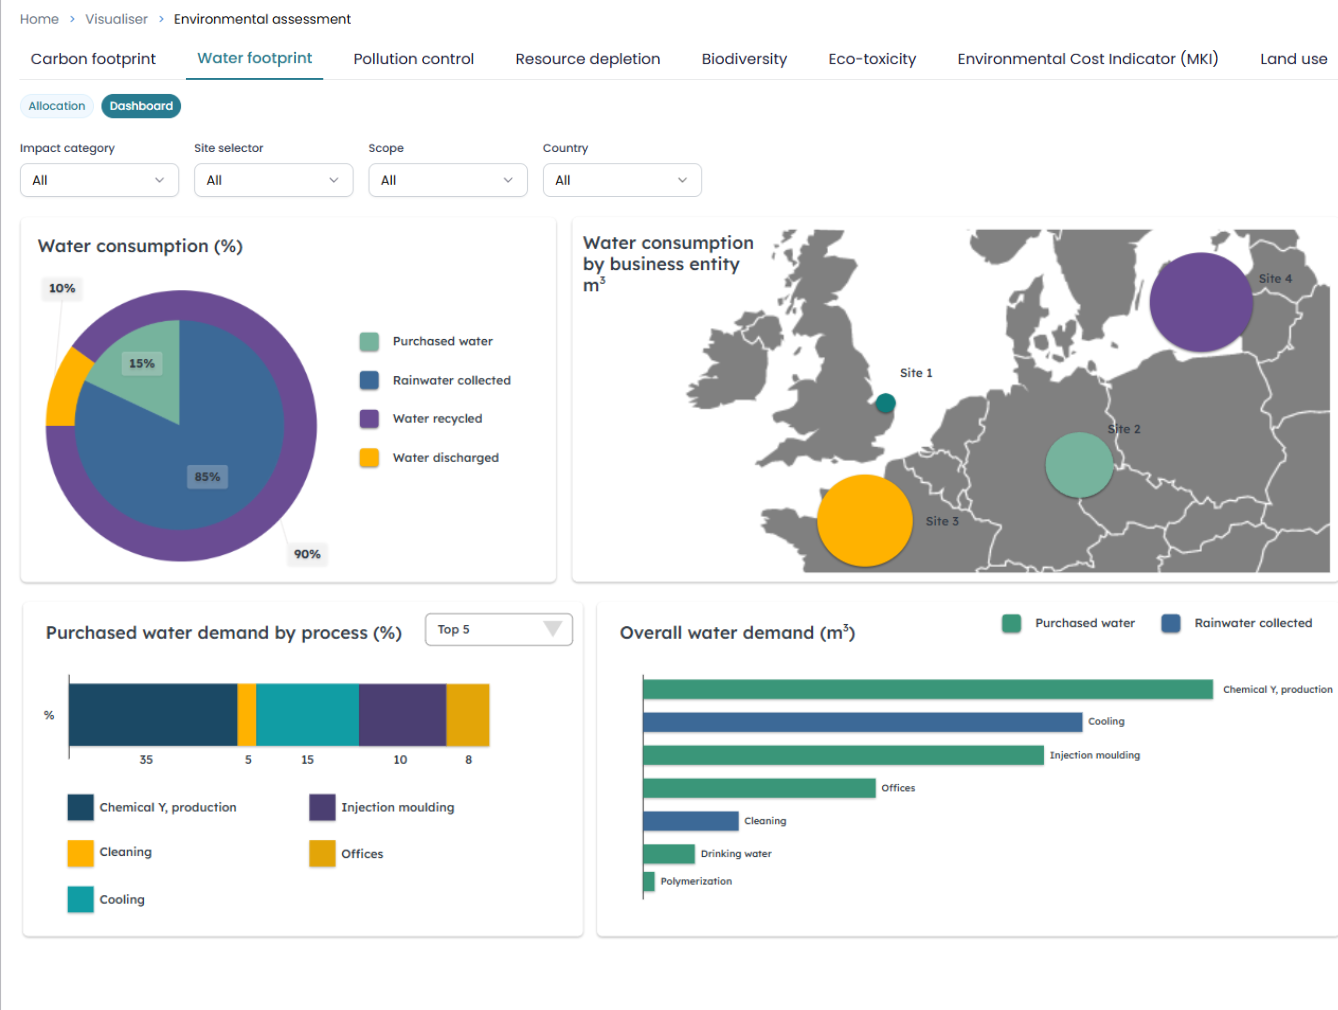Open the Impact category dropdown

coord(99,180)
